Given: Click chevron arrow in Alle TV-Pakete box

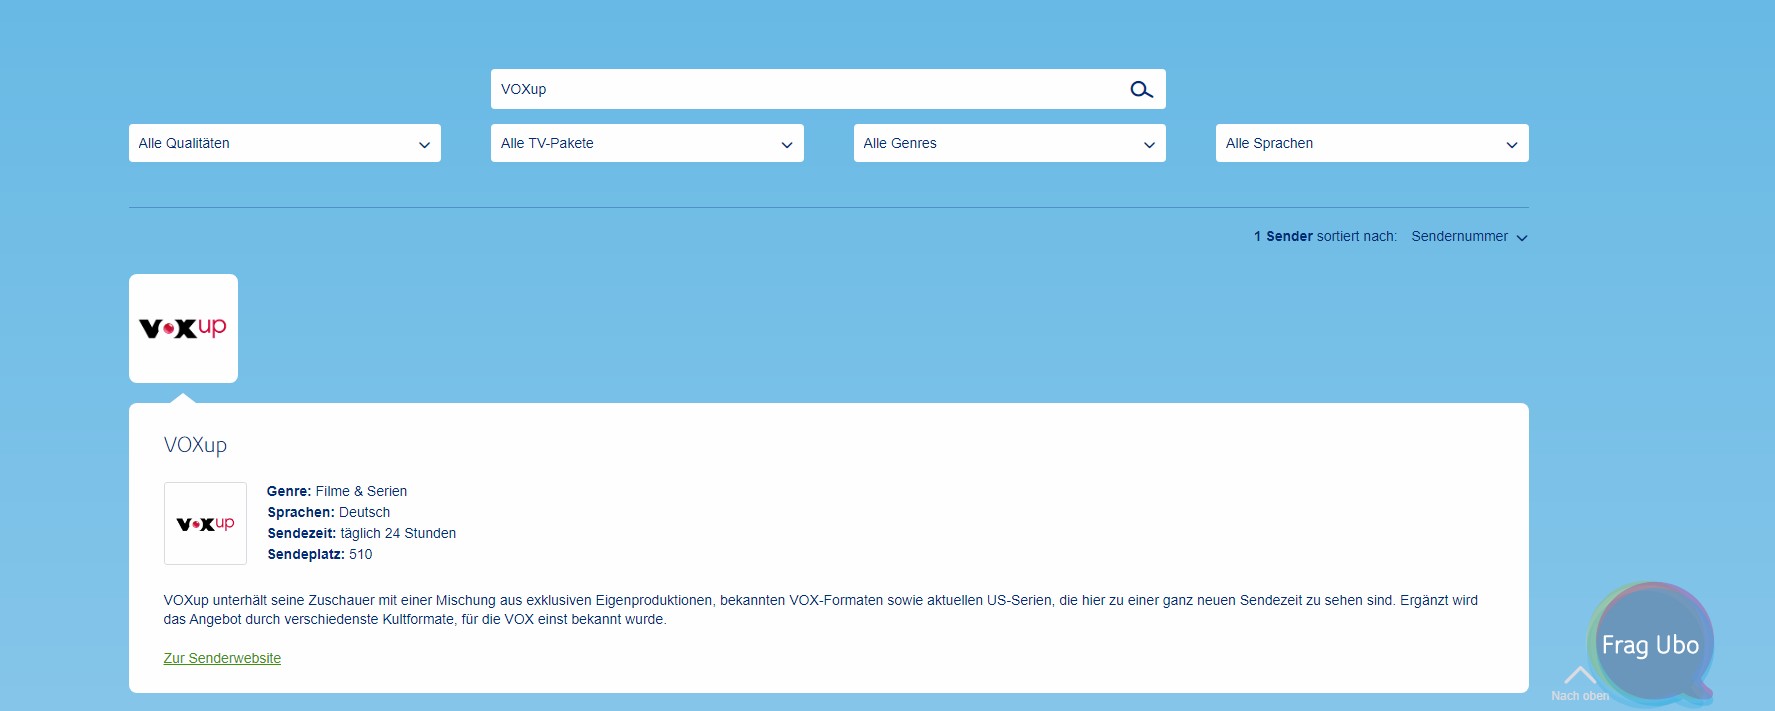Looking at the screenshot, I should point(787,145).
